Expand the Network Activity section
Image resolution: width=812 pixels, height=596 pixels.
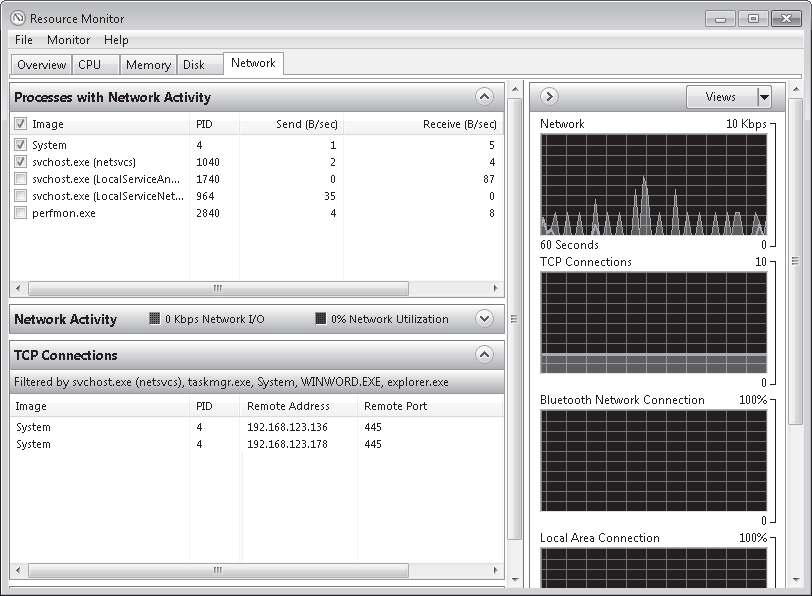pos(484,319)
